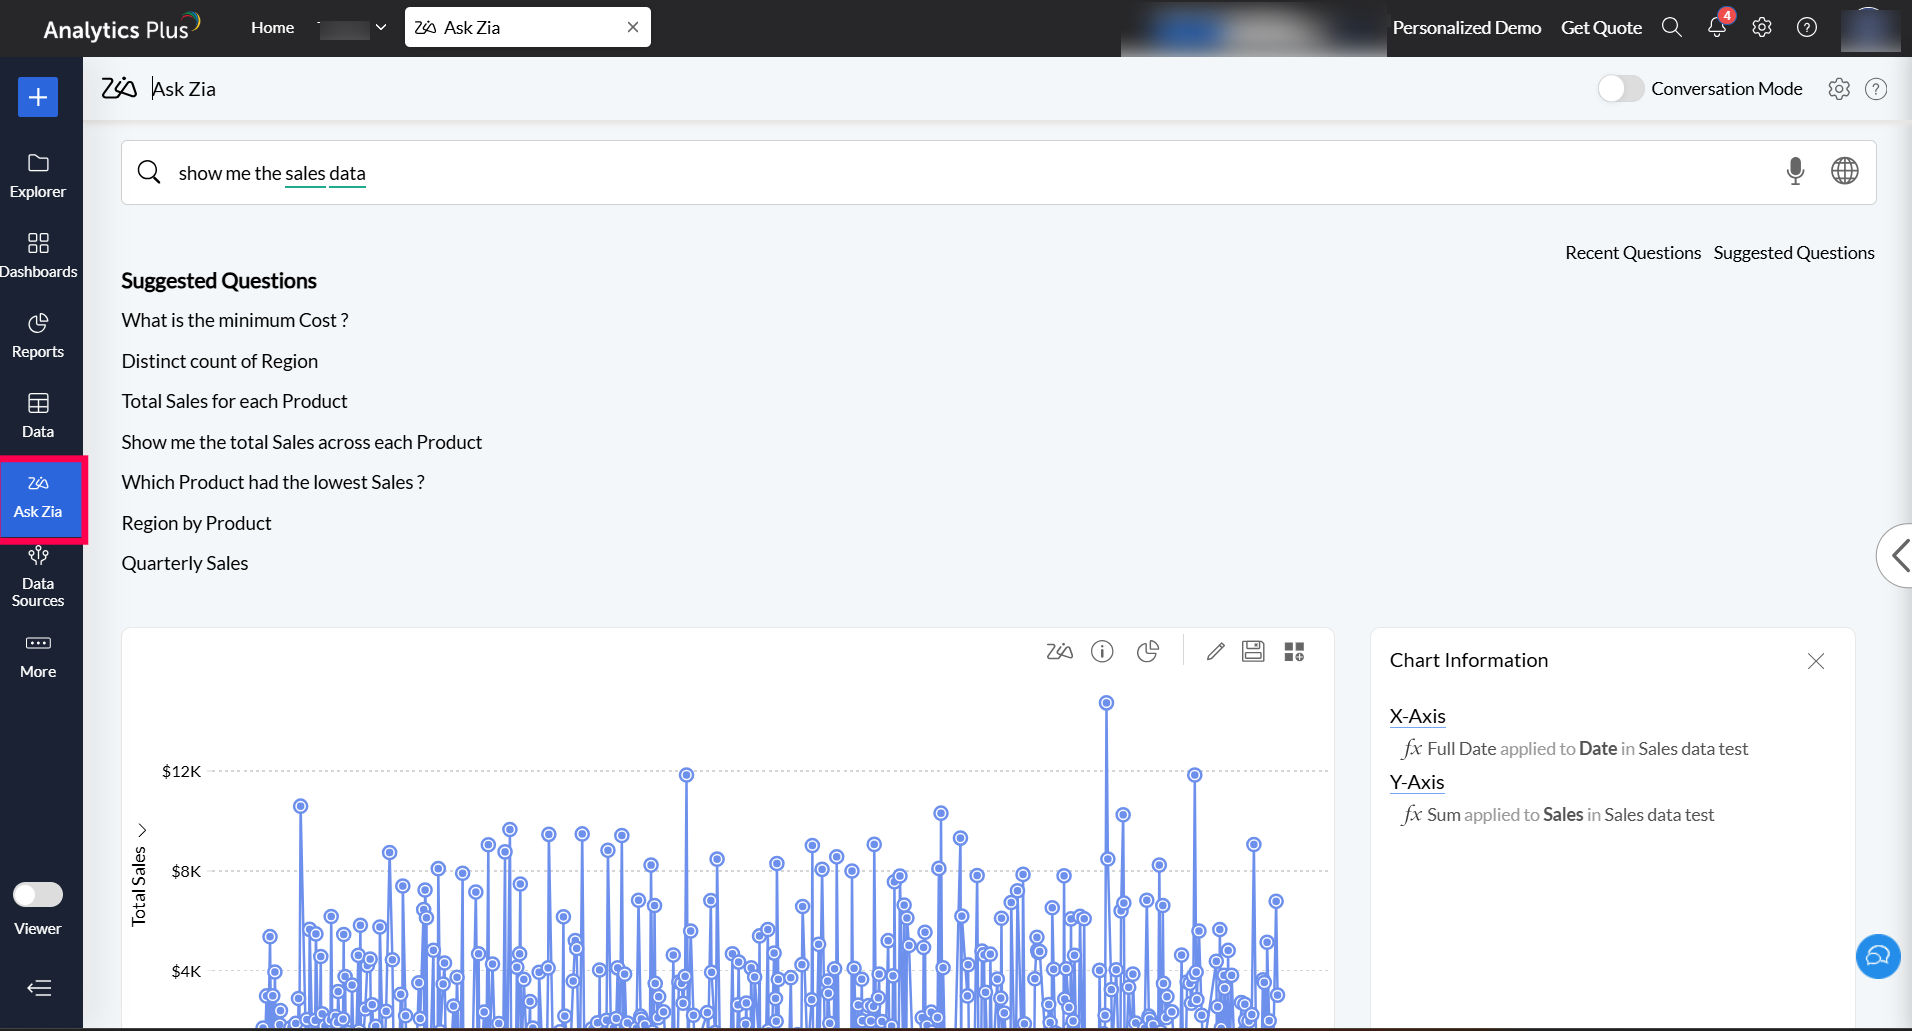Select 'Total Sales for each Product' suggestion
The height and width of the screenshot is (1031, 1912).
[234, 401]
